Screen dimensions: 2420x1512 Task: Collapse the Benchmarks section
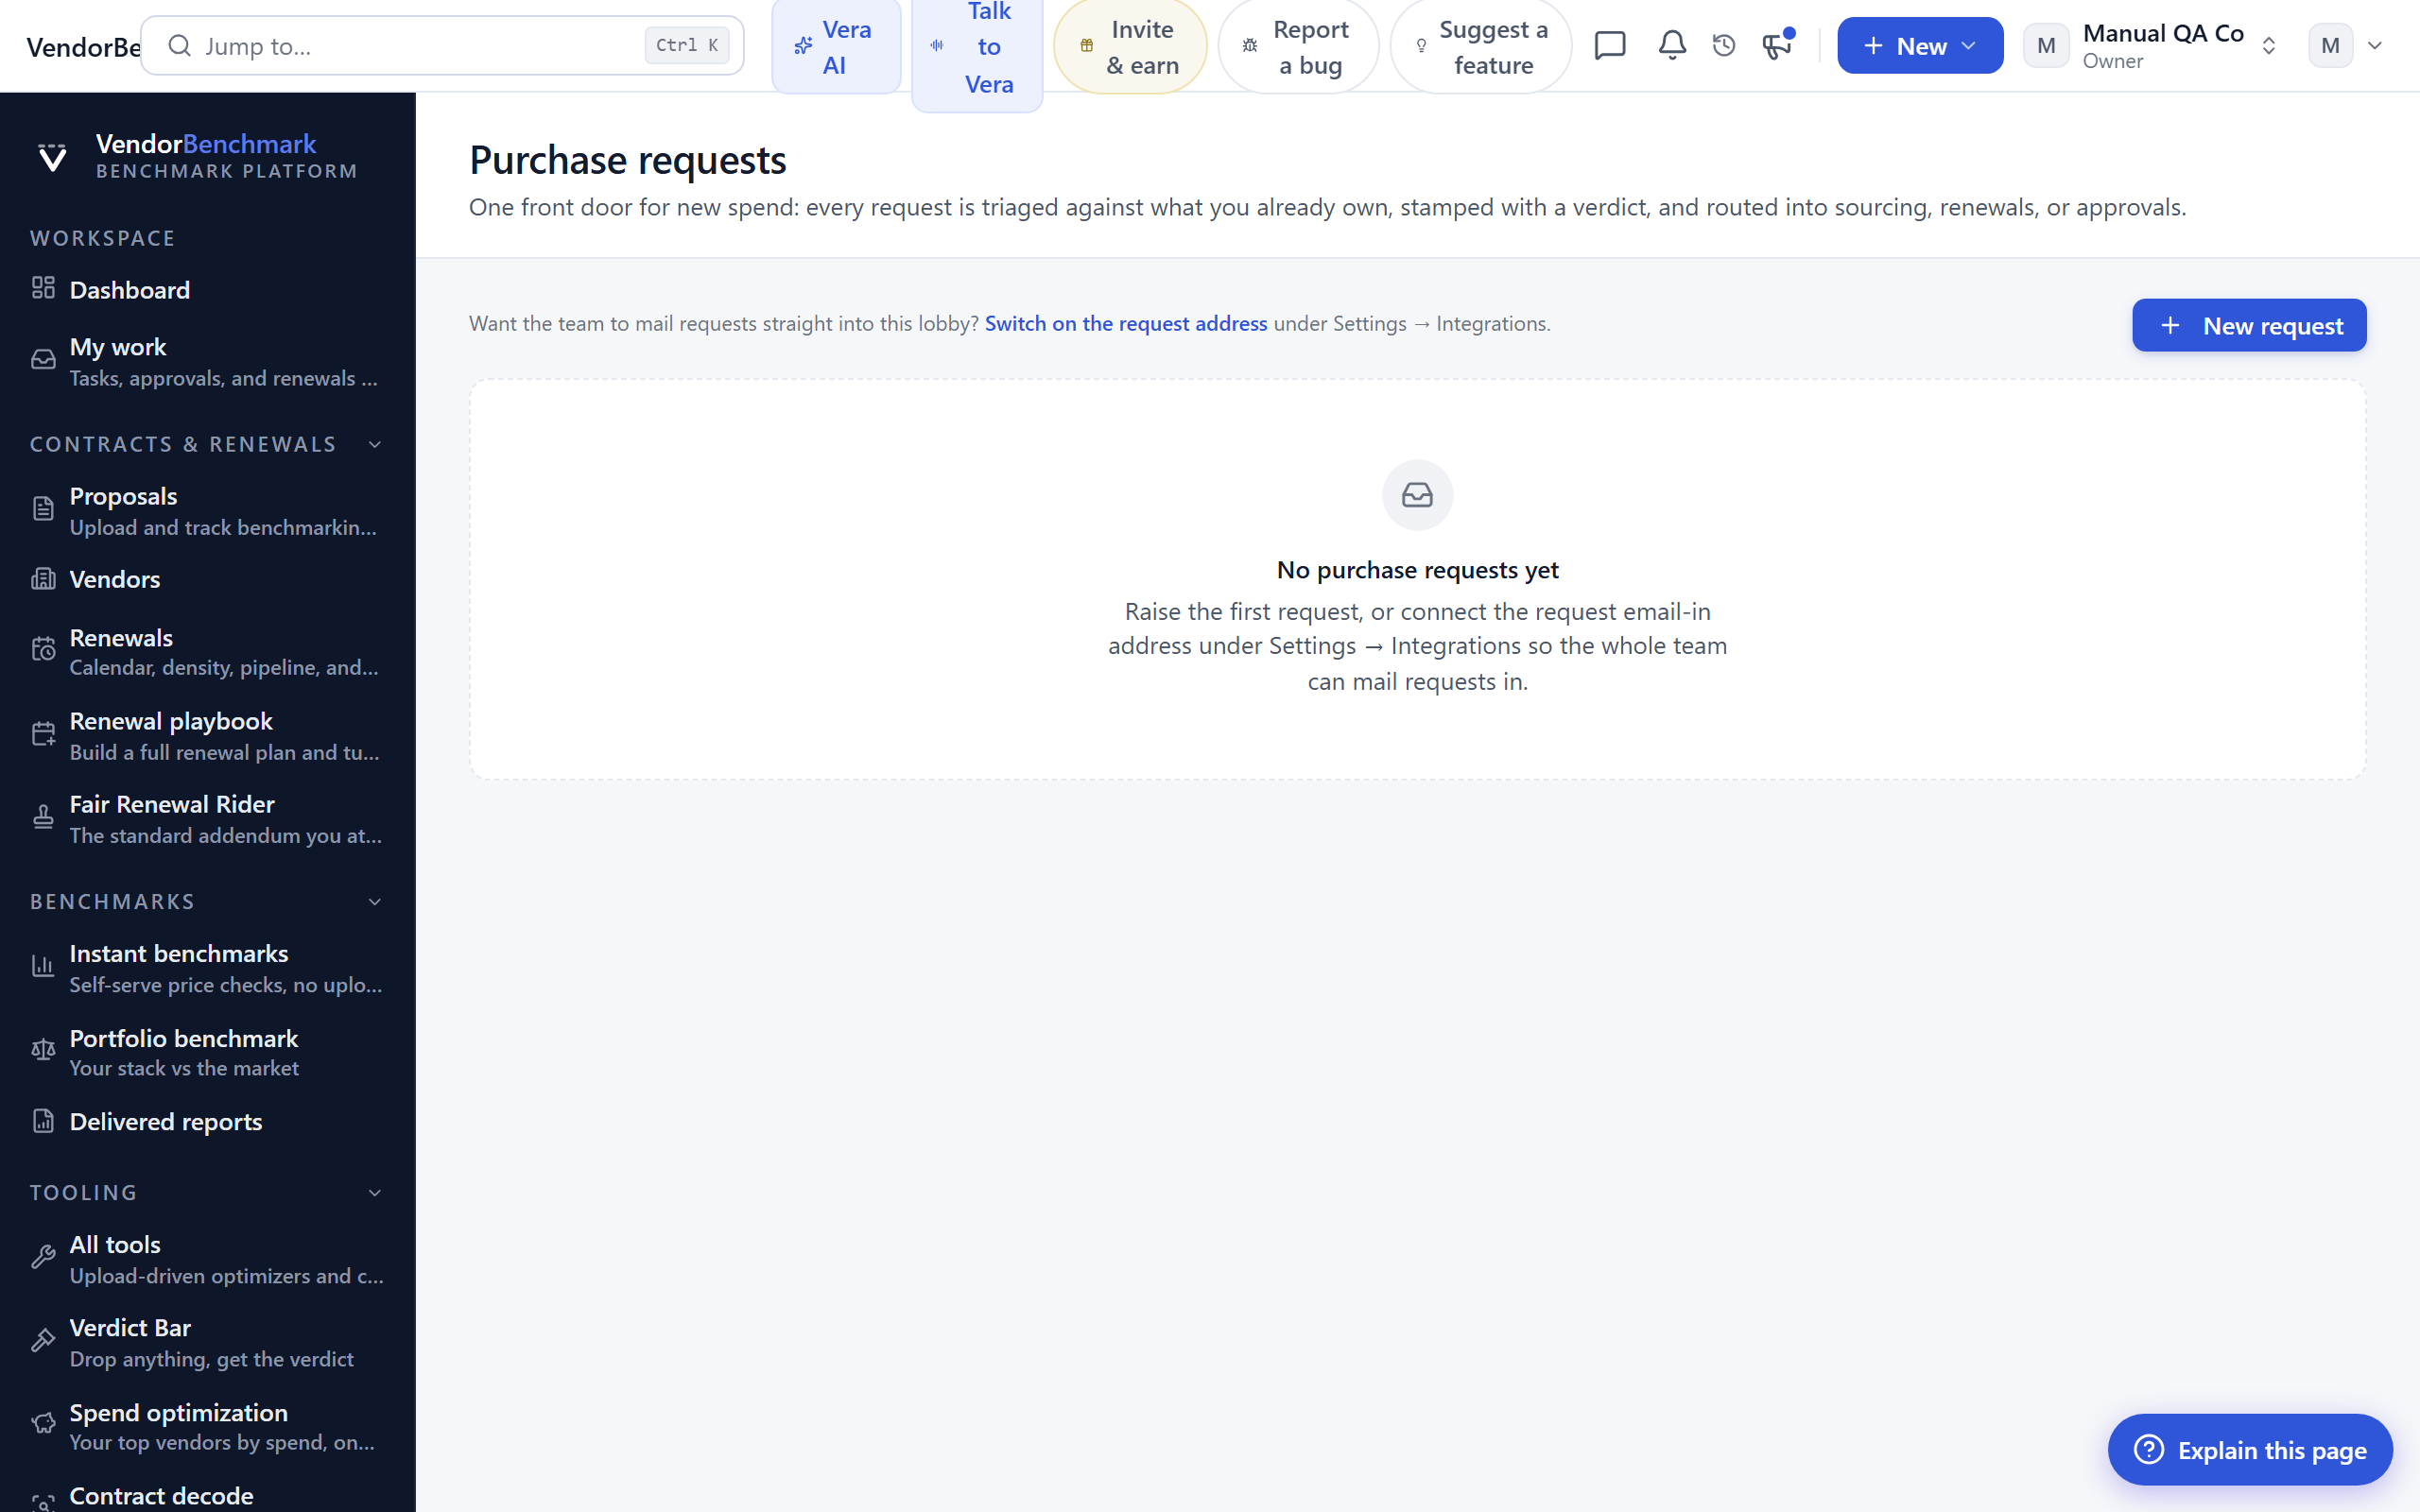(x=375, y=902)
